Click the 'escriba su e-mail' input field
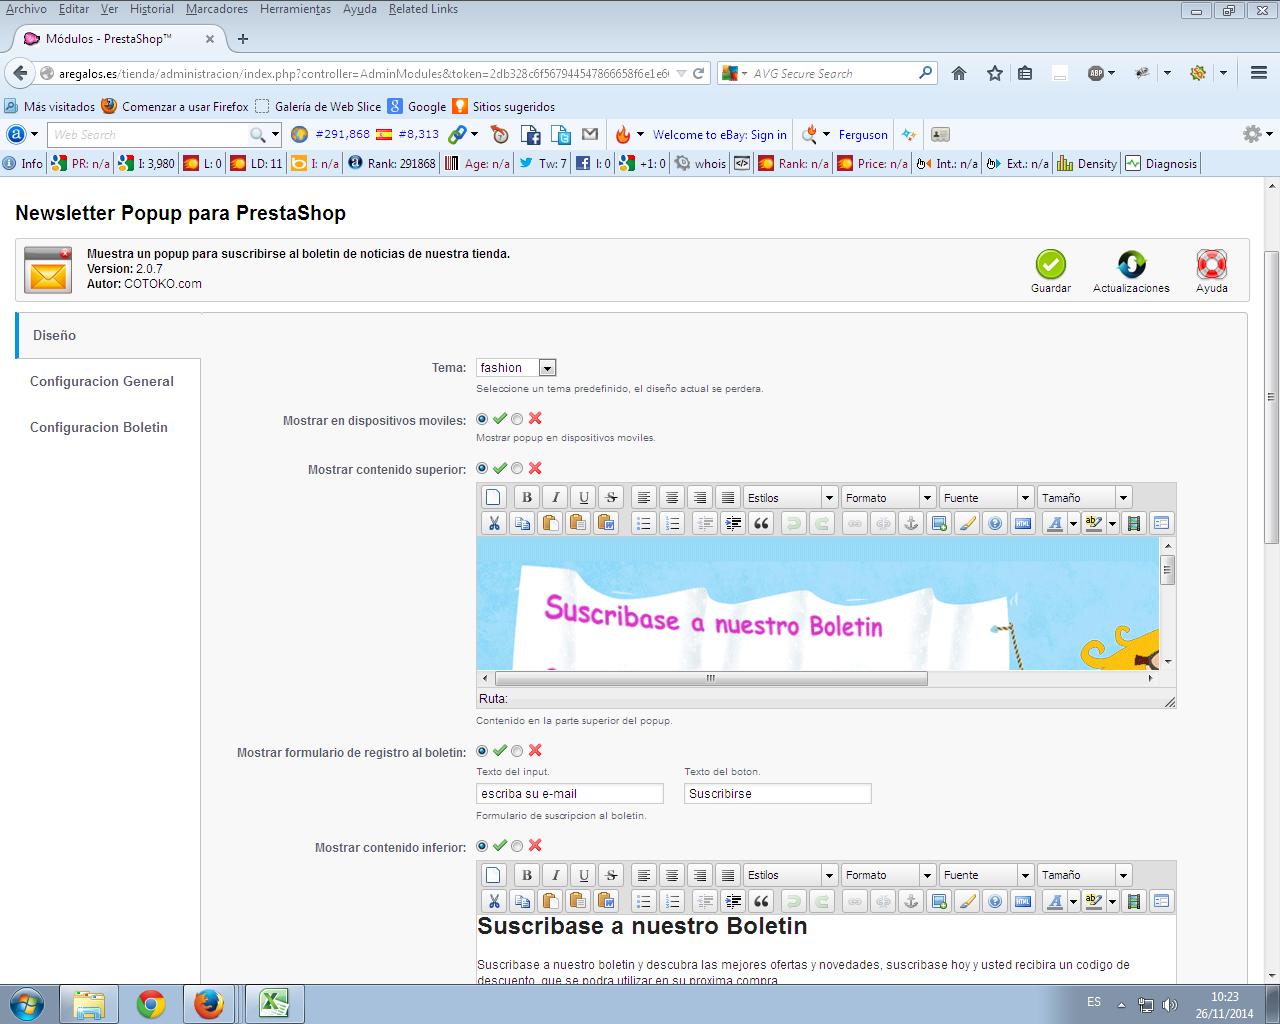The image size is (1280, 1024). (x=570, y=794)
